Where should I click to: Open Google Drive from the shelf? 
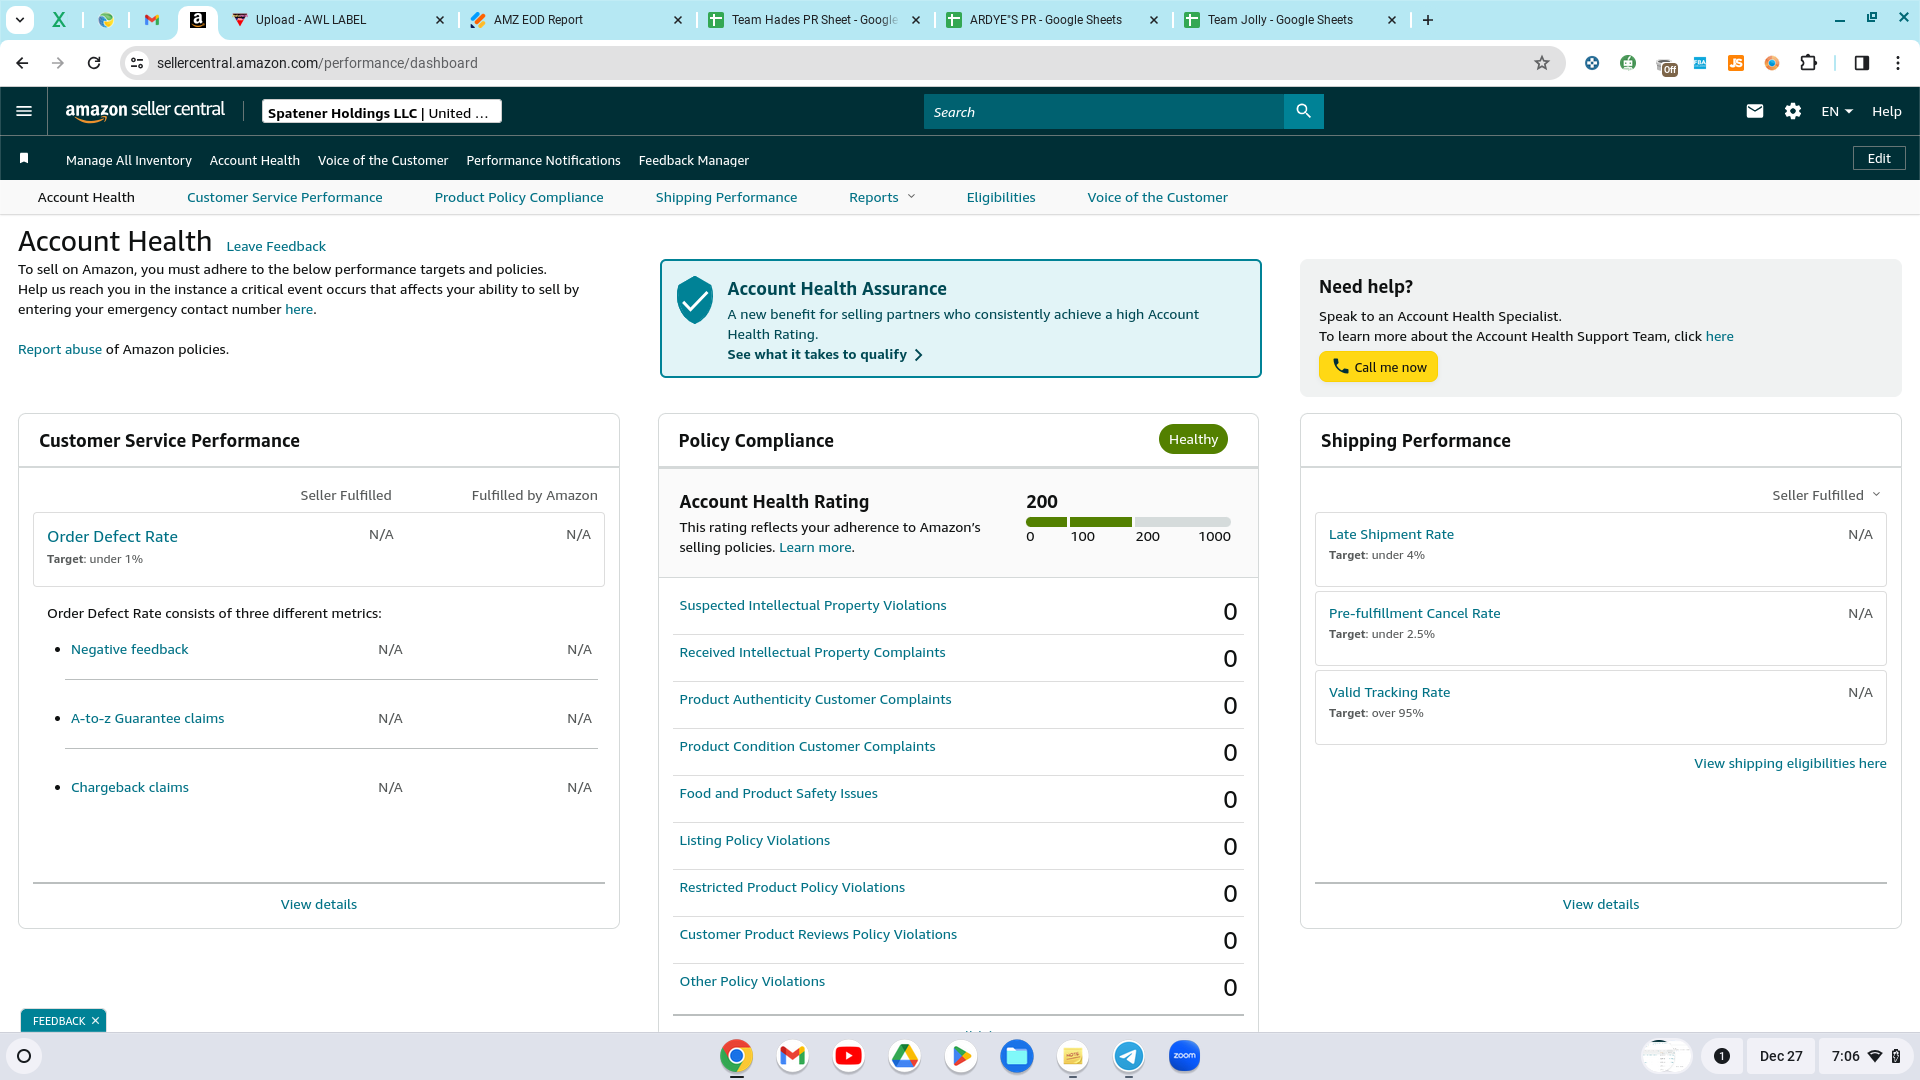(x=904, y=1056)
